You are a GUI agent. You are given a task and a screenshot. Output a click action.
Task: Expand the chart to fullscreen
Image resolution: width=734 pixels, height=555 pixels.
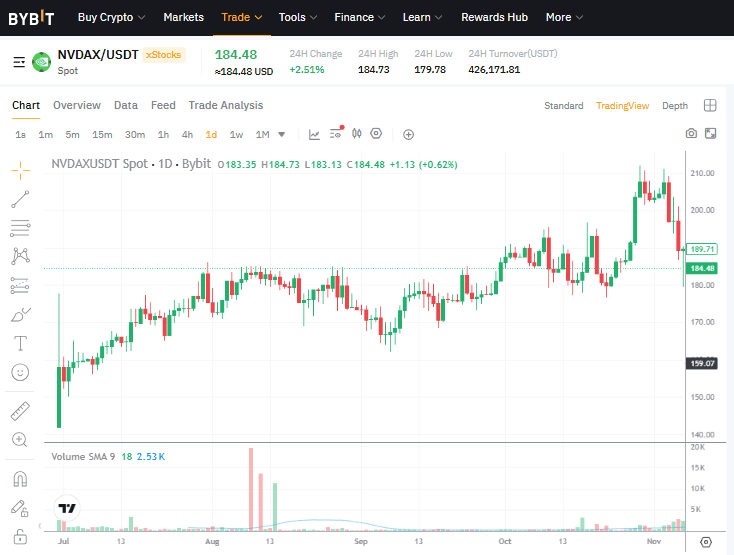pos(711,133)
